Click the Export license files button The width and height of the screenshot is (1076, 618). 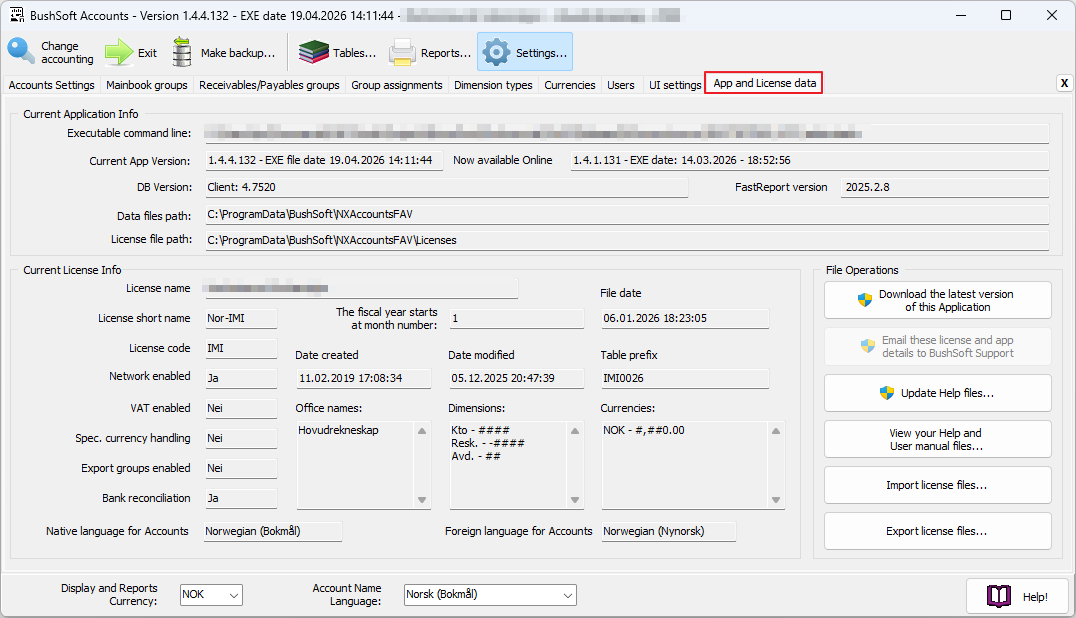pos(937,531)
